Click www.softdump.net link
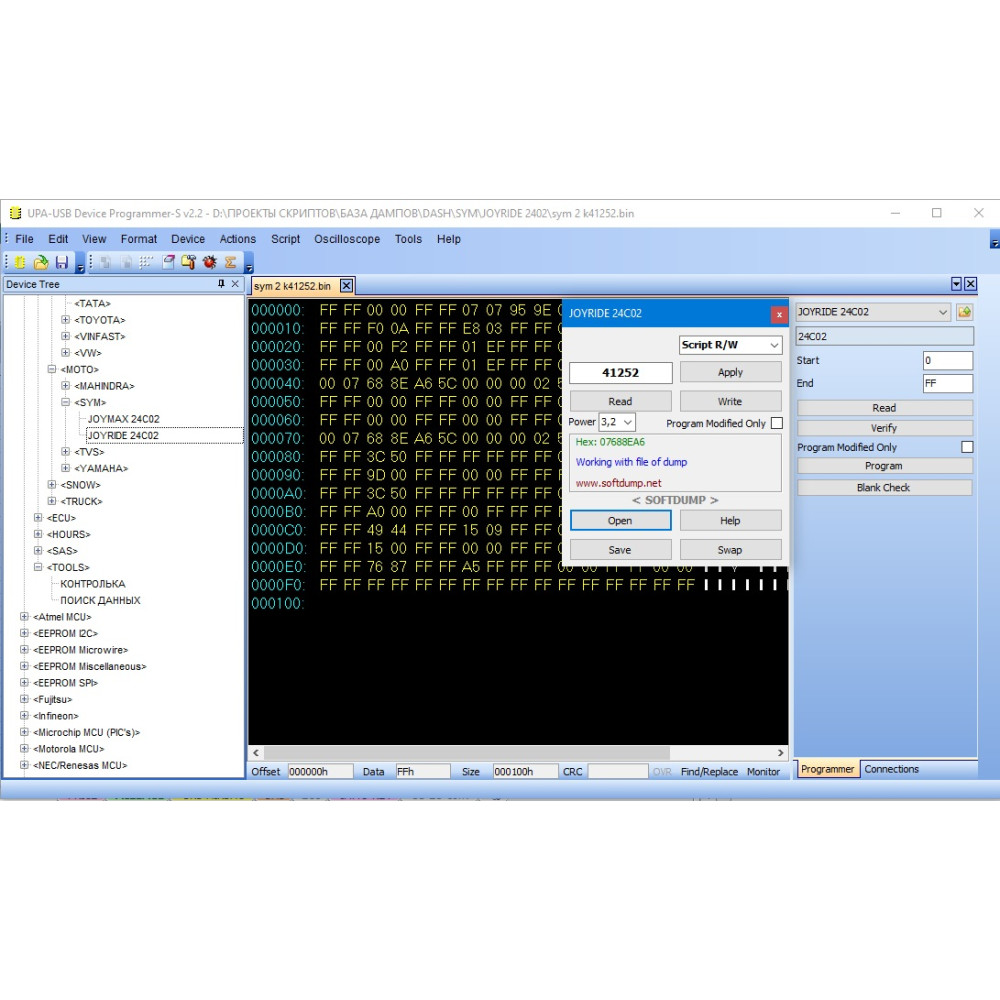Screen dimensions: 1000x1000 point(618,483)
